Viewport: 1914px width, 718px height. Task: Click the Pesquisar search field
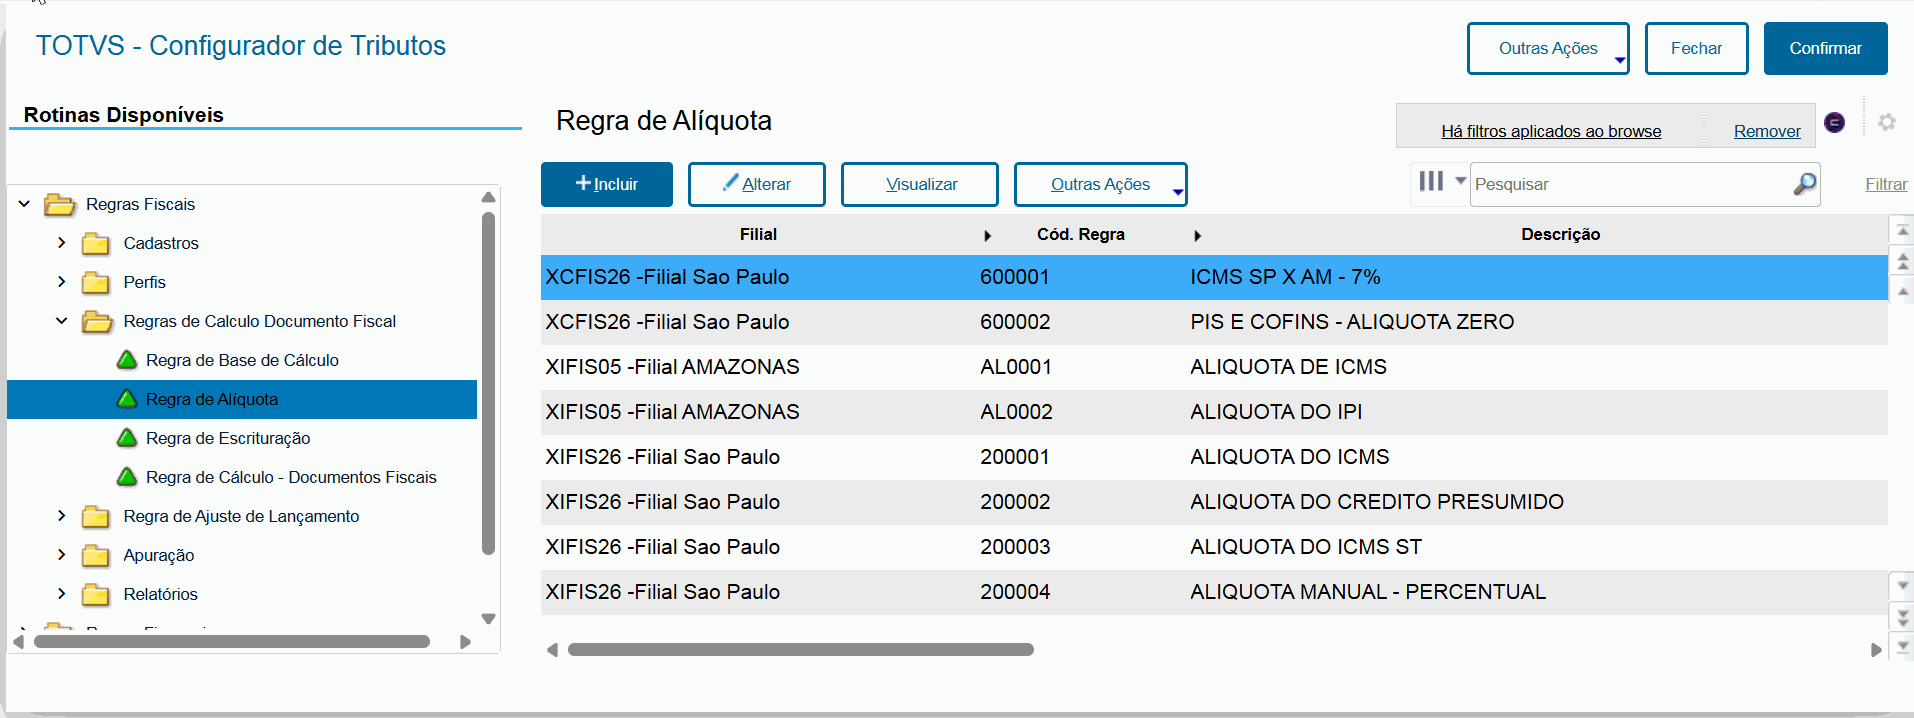tap(1630, 184)
